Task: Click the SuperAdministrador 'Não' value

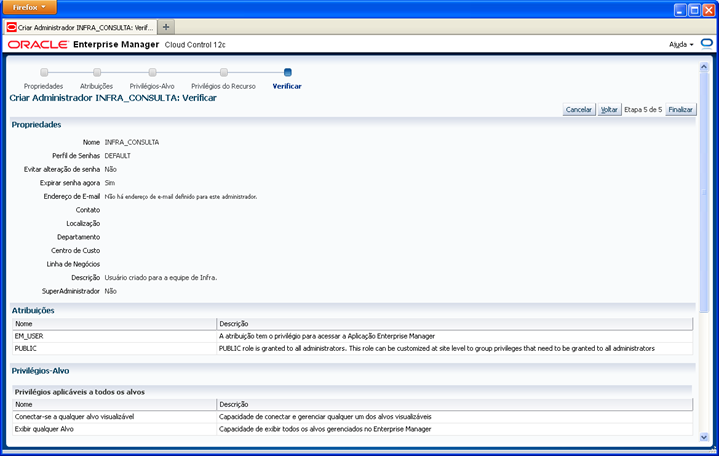Action: 111,291
